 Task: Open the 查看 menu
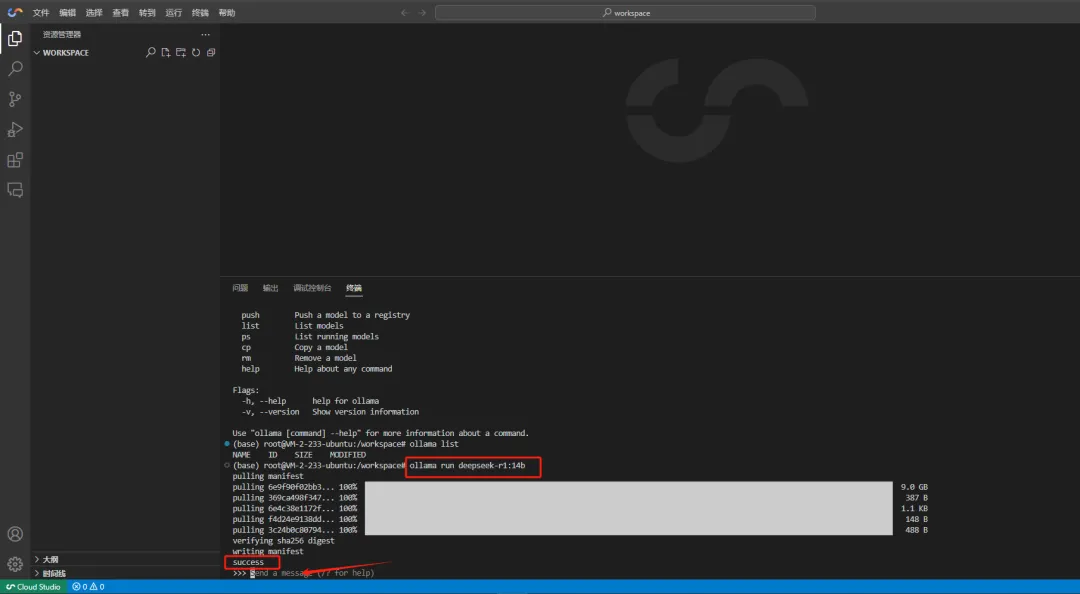121,13
